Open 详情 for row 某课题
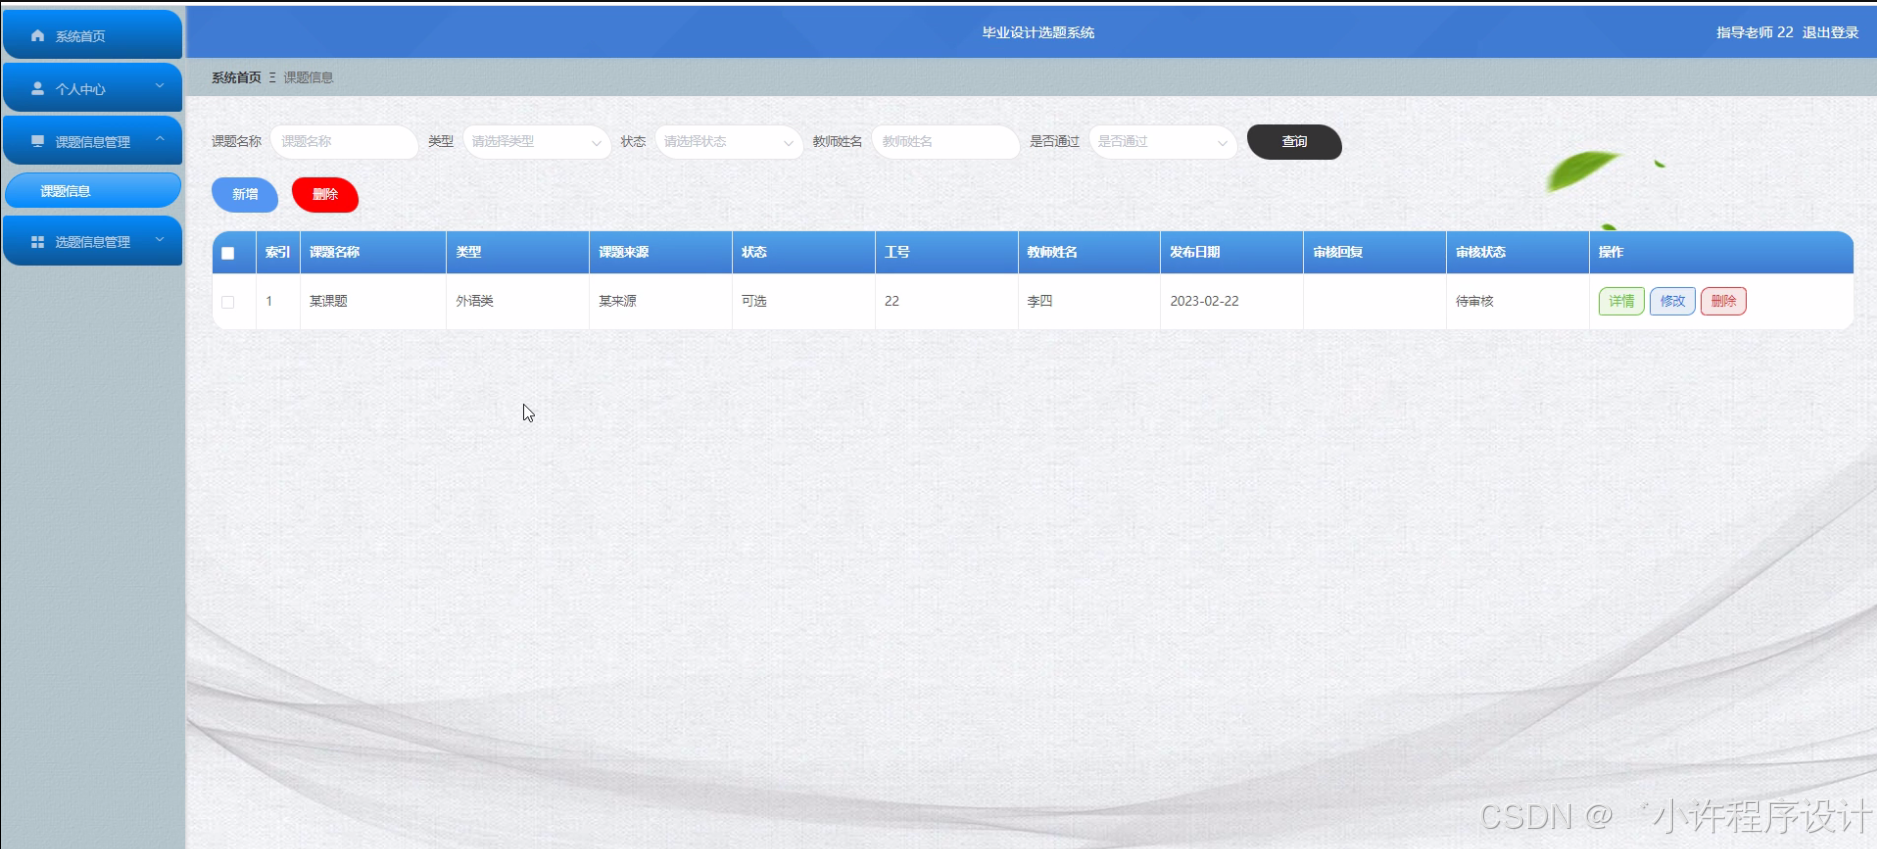1877x849 pixels. 1621,301
